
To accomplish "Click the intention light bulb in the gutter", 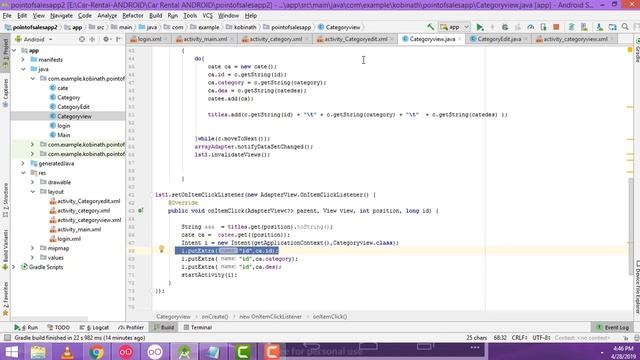I will tap(161, 249).
